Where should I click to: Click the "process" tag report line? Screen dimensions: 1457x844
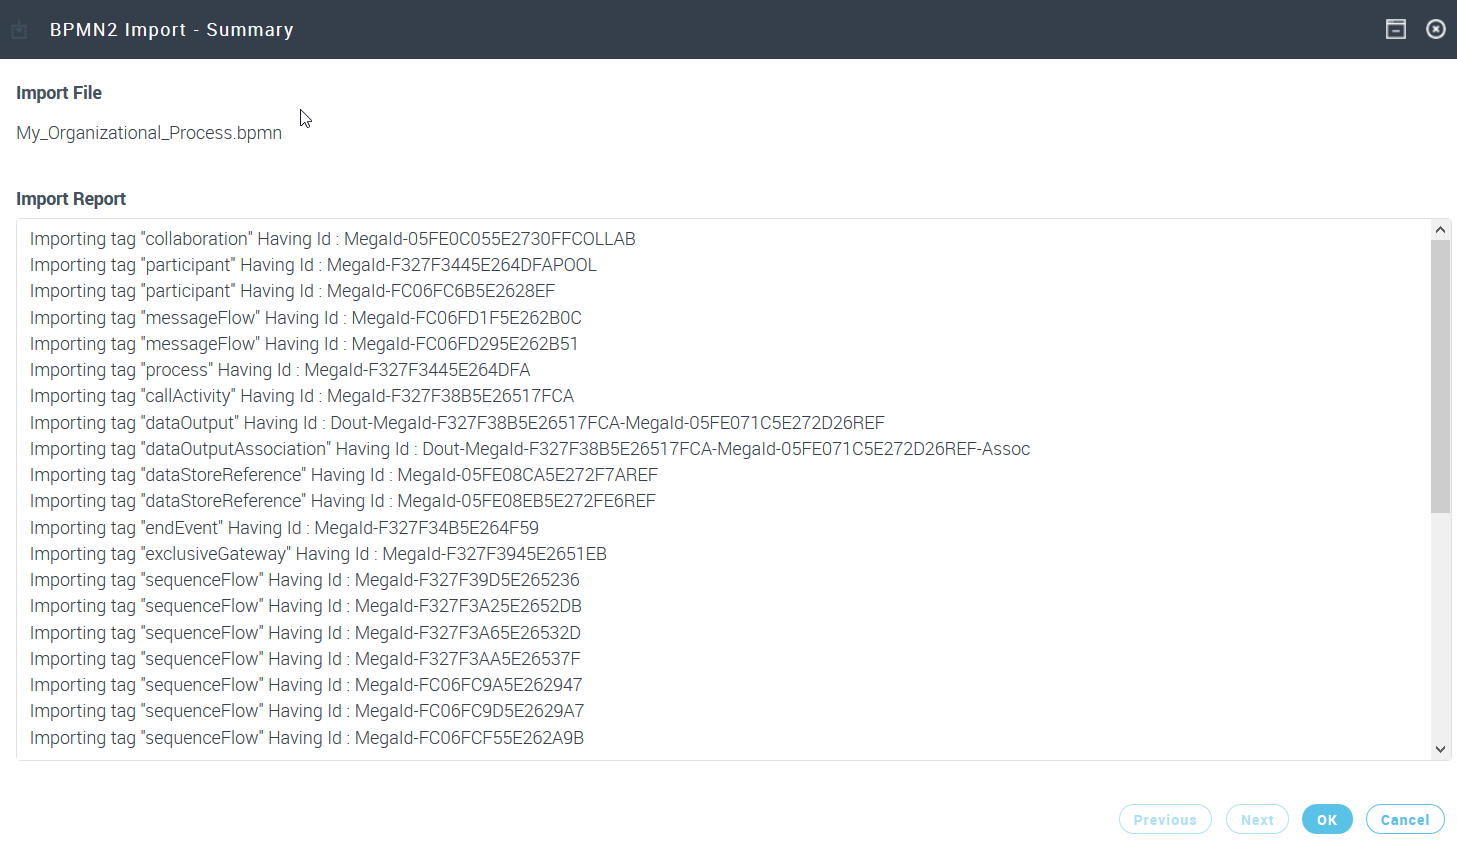[x=280, y=370]
